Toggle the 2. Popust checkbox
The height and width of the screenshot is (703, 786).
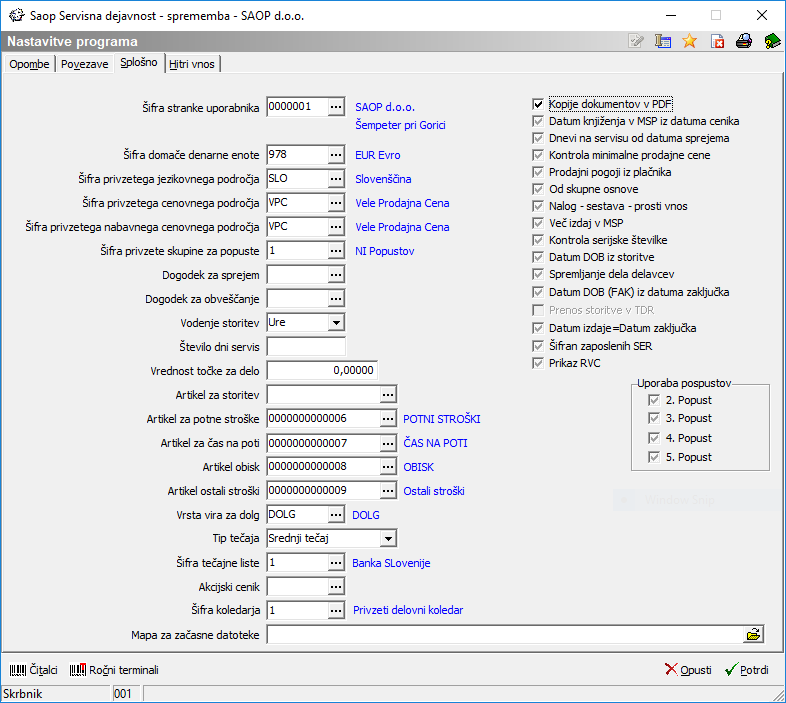654,400
